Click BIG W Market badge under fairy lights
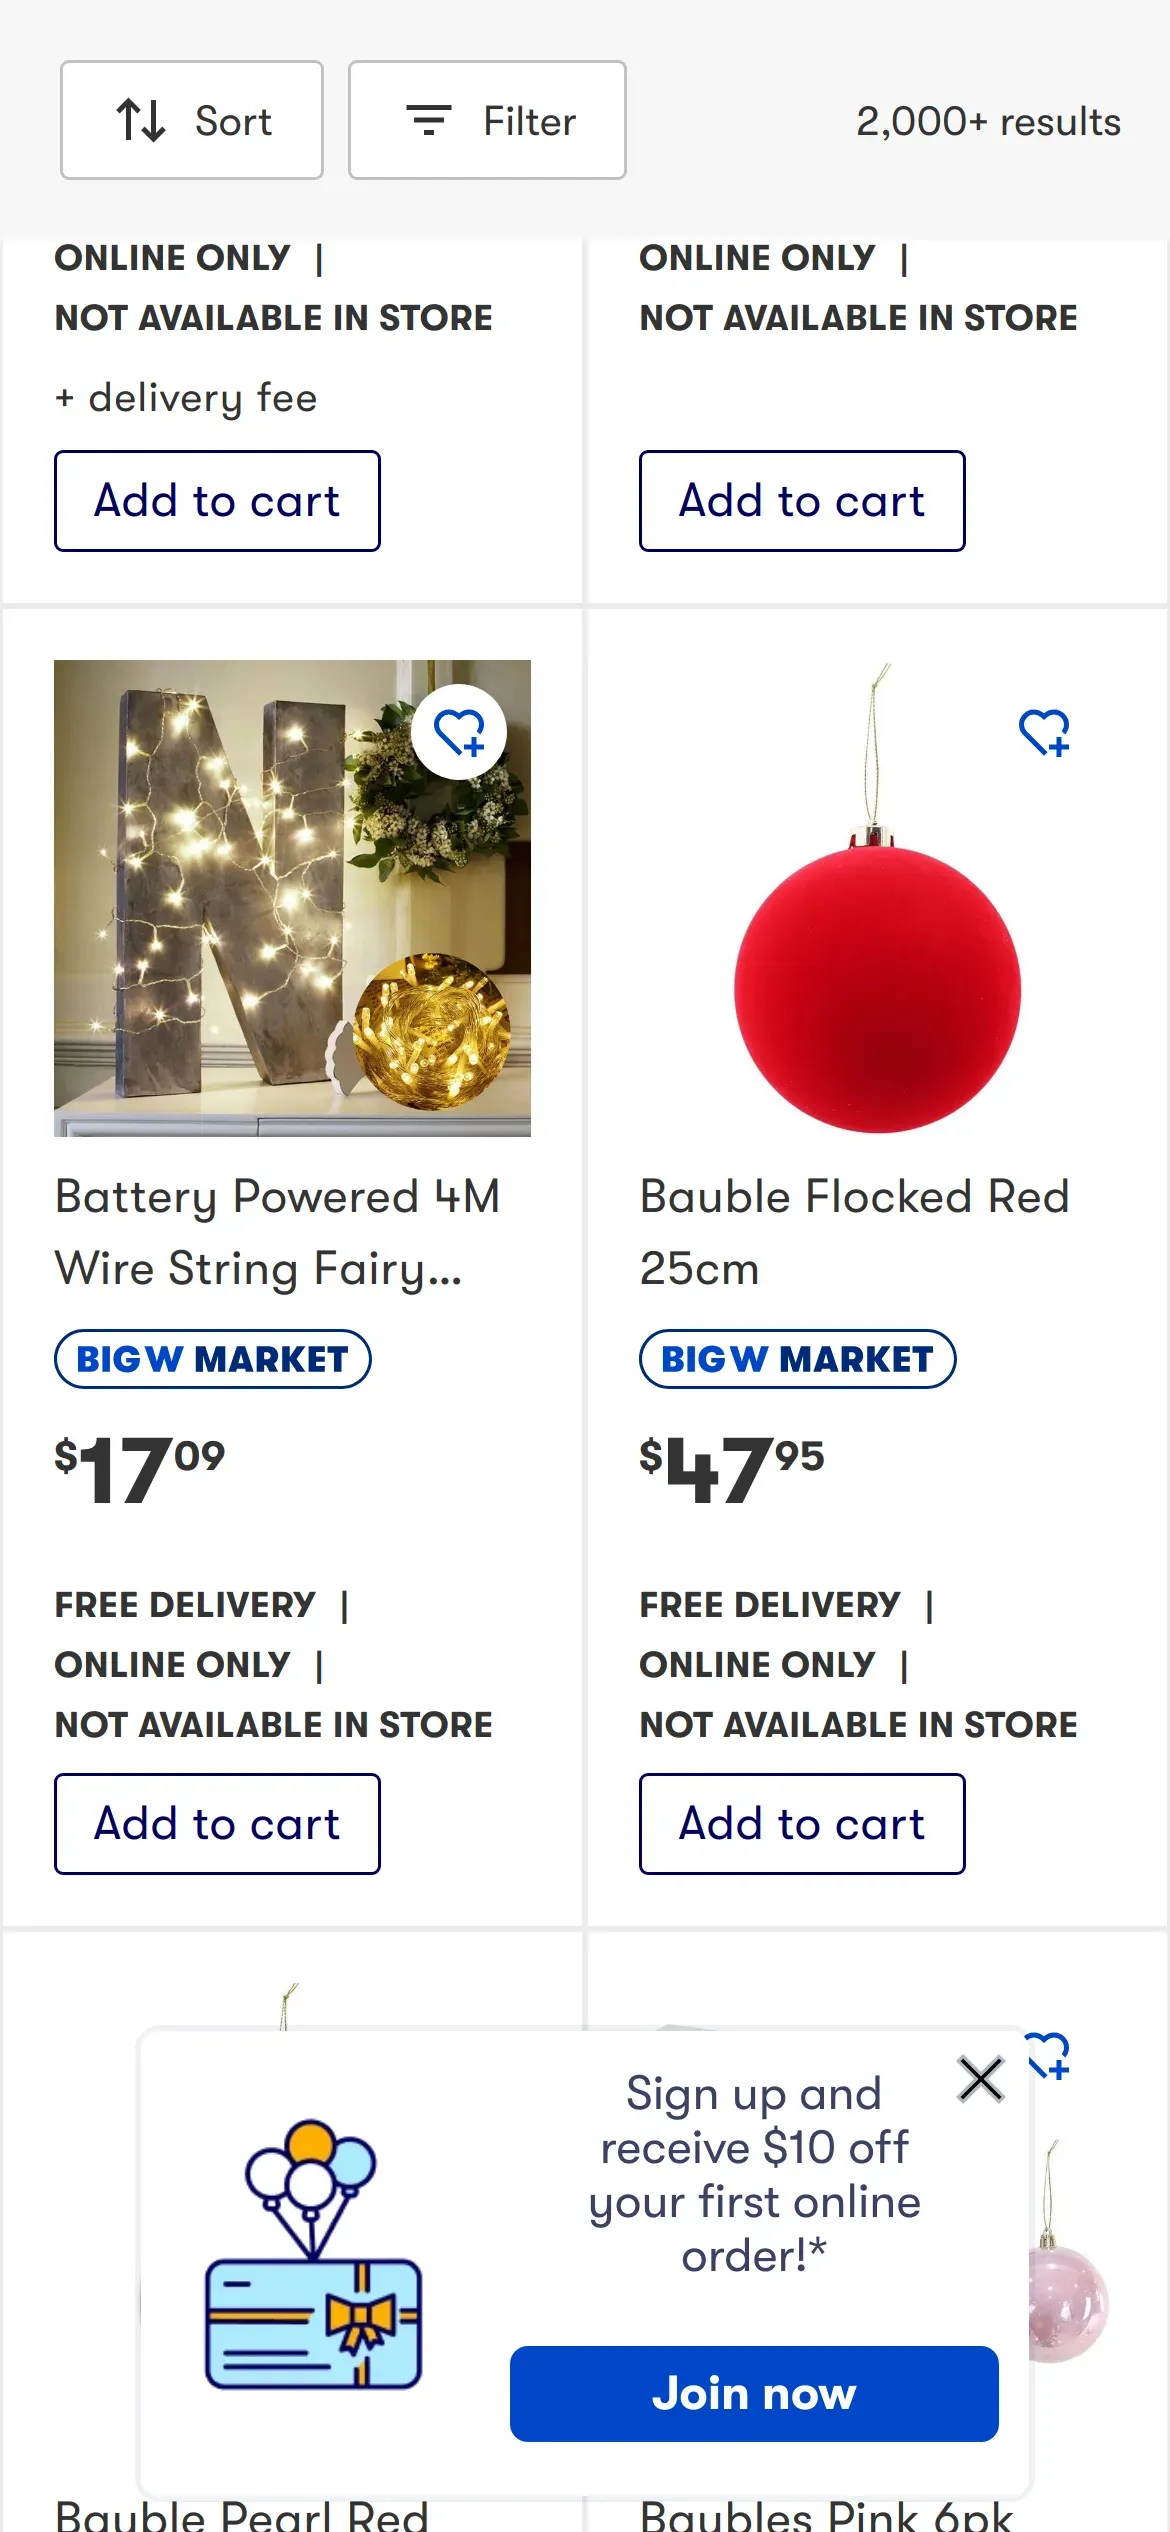The image size is (1170, 2532). (212, 1359)
